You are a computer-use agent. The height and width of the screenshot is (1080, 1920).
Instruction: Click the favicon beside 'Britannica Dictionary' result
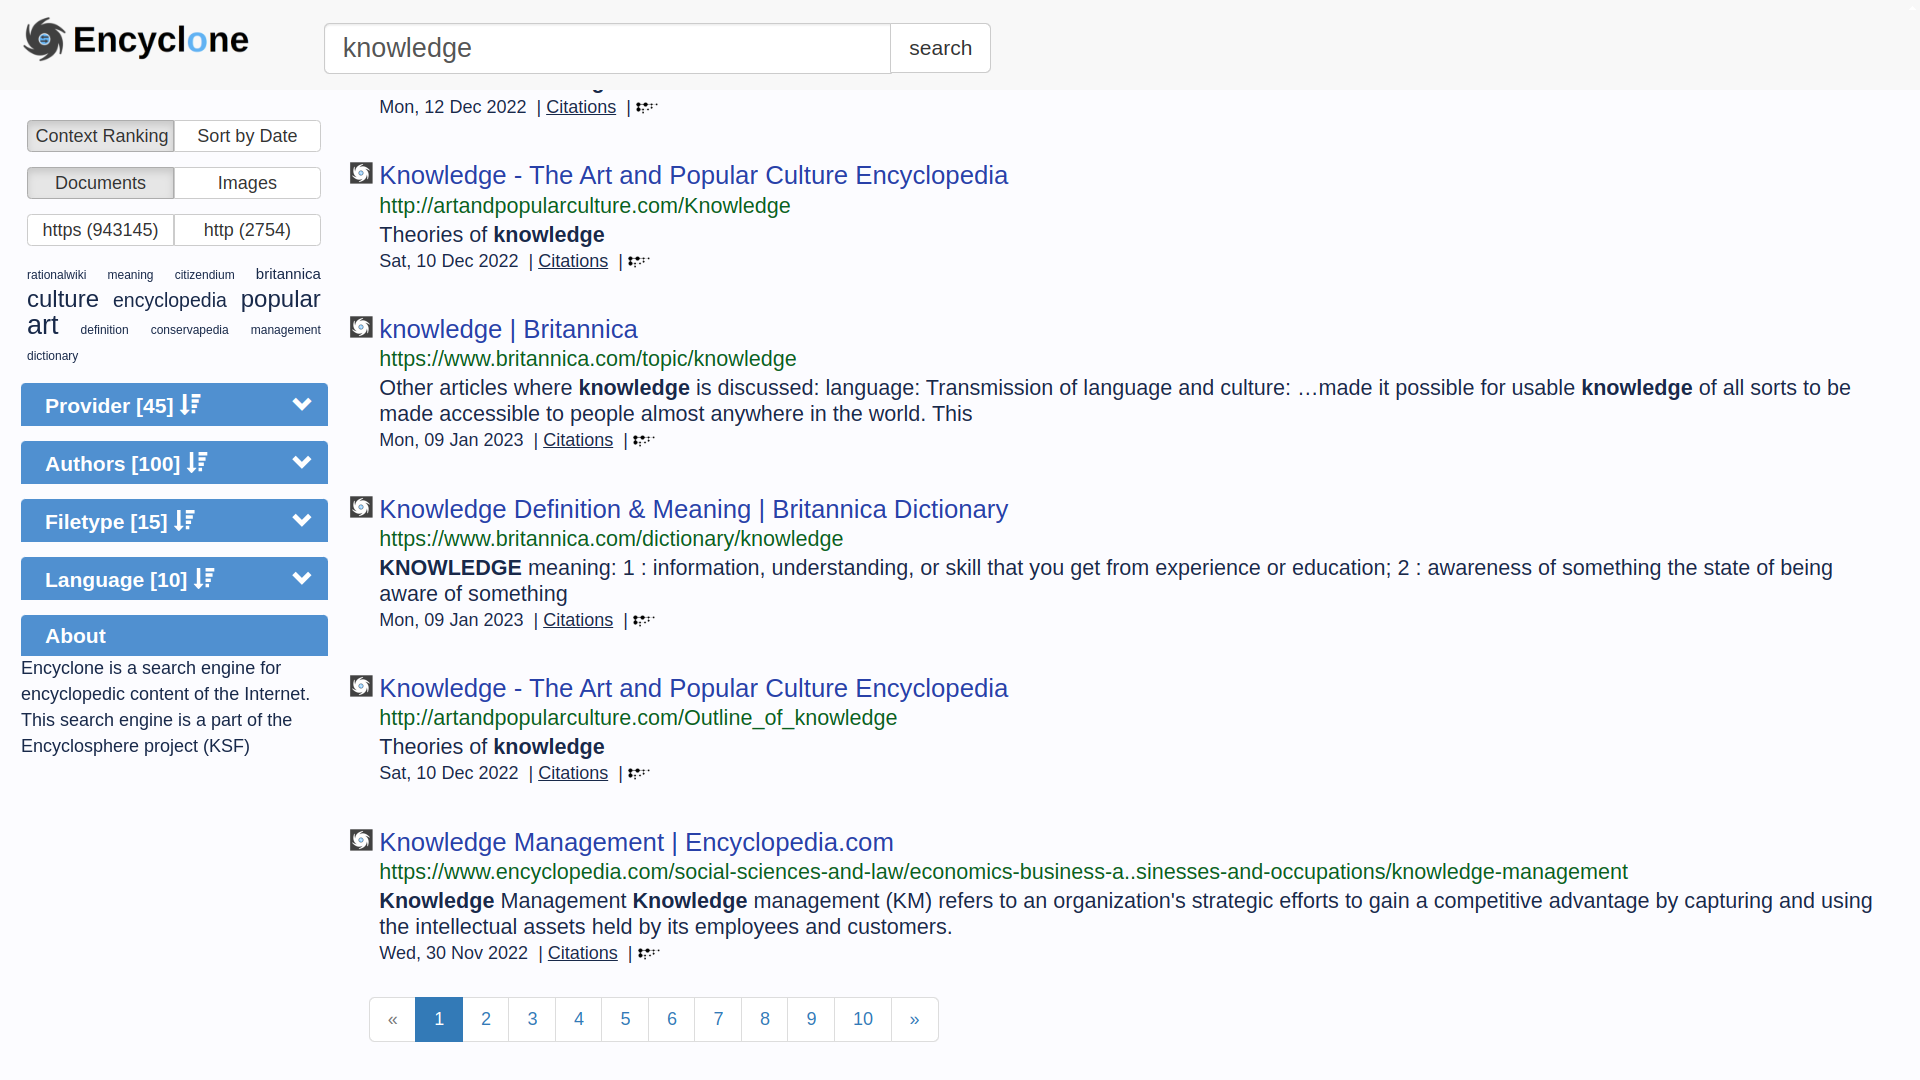point(361,507)
